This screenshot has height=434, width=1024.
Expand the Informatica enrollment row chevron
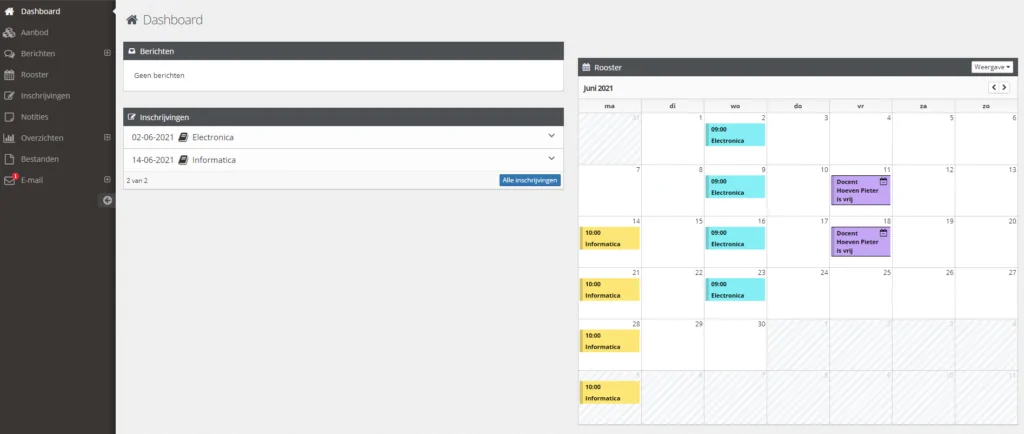tap(551, 158)
